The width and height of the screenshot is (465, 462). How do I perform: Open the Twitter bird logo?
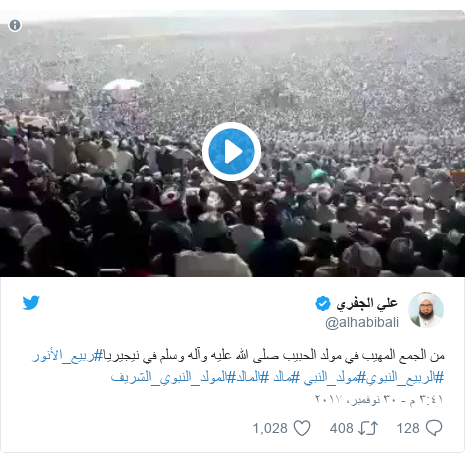click(31, 302)
